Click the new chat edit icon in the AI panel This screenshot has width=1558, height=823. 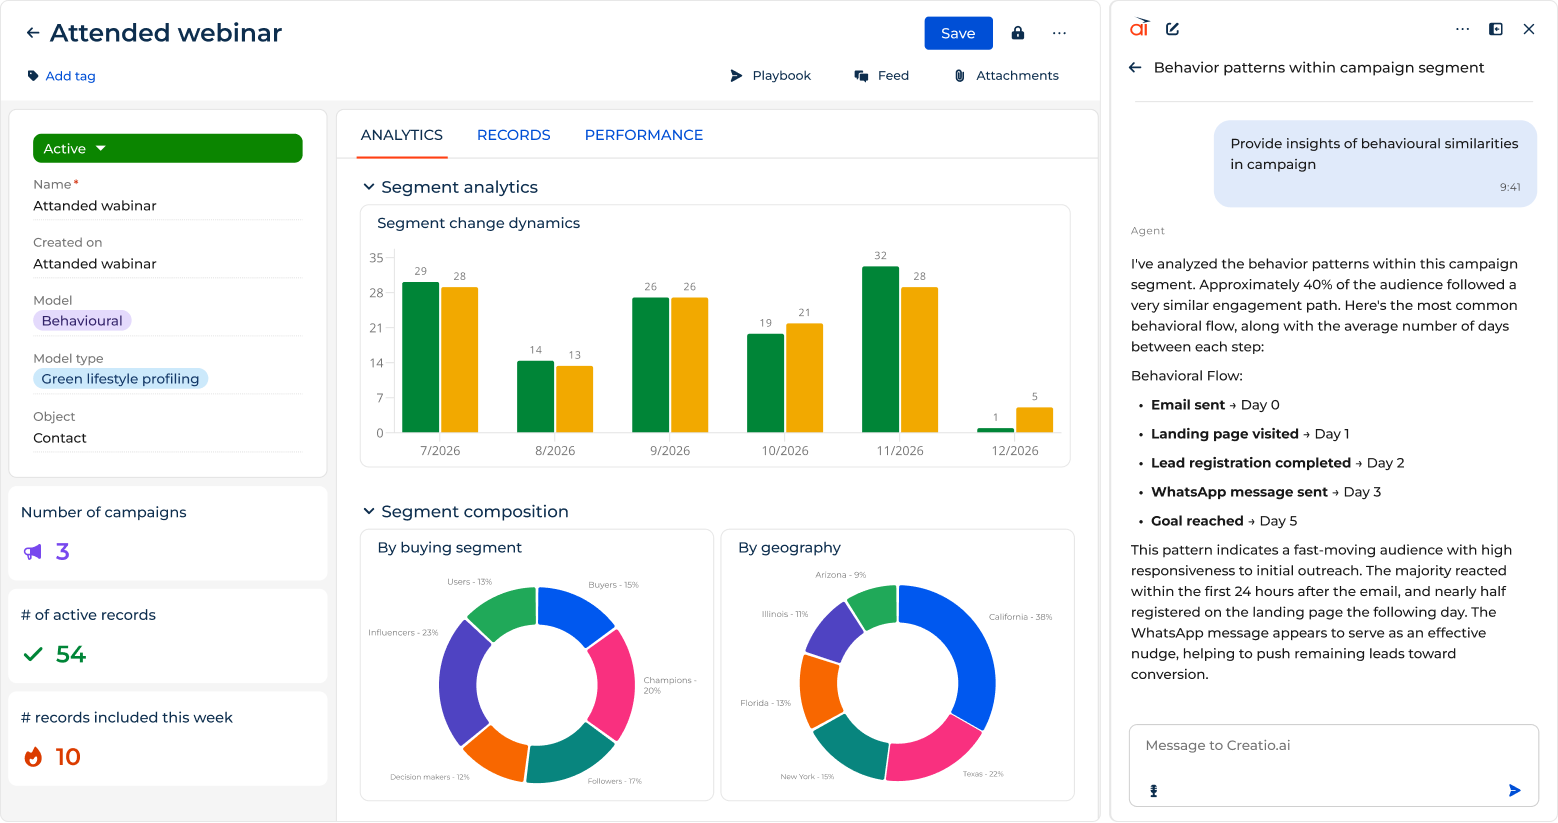(x=1172, y=29)
